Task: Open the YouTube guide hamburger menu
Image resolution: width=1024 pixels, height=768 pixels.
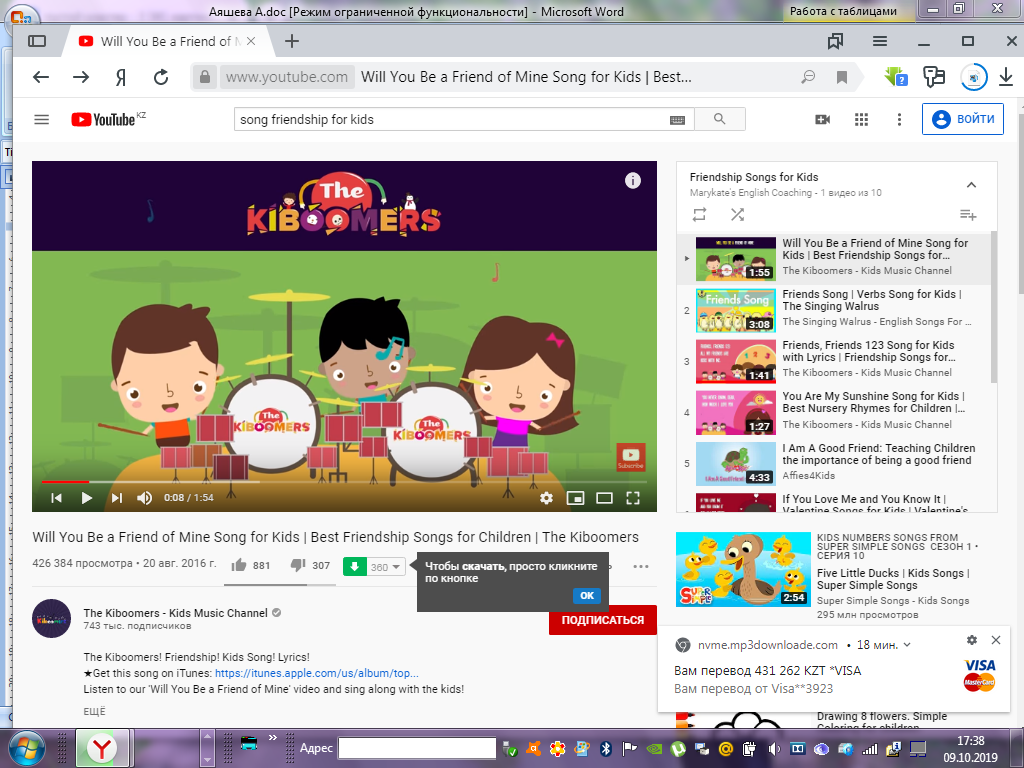Action: pyautogui.click(x=42, y=120)
